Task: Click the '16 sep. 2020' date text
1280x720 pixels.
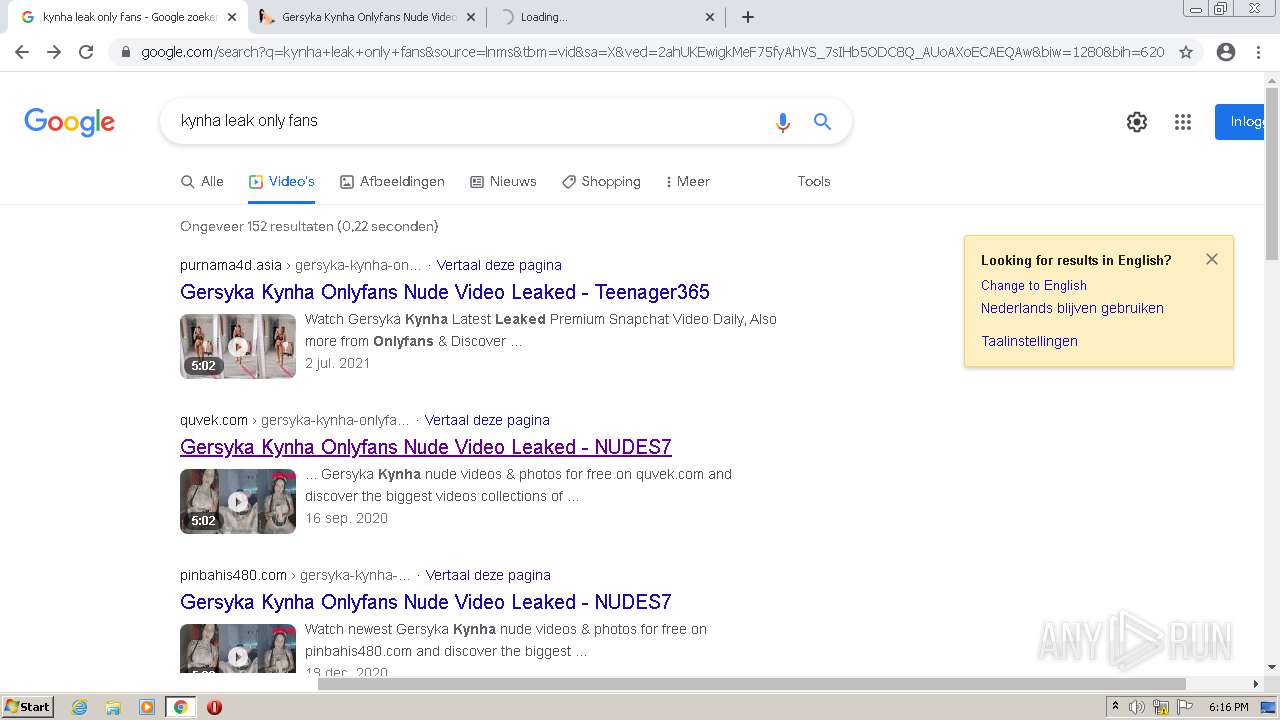Action: tap(346, 519)
